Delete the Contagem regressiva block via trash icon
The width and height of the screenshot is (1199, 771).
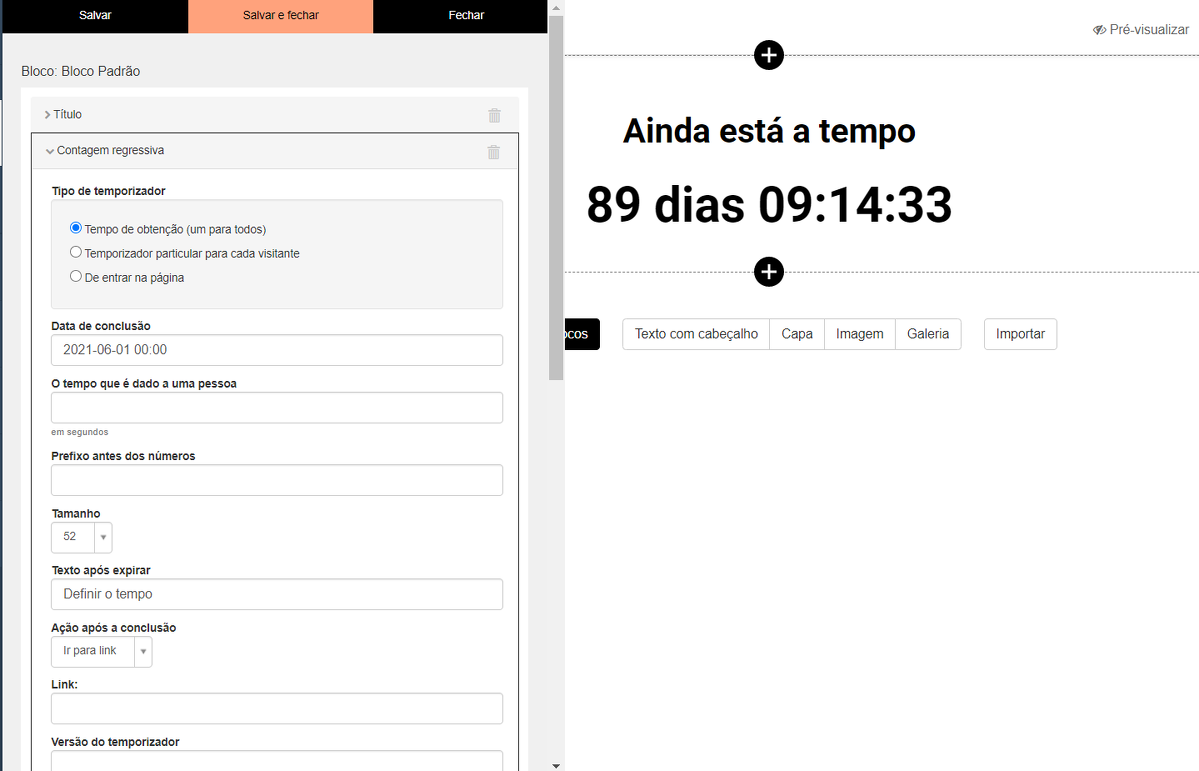coord(493,152)
